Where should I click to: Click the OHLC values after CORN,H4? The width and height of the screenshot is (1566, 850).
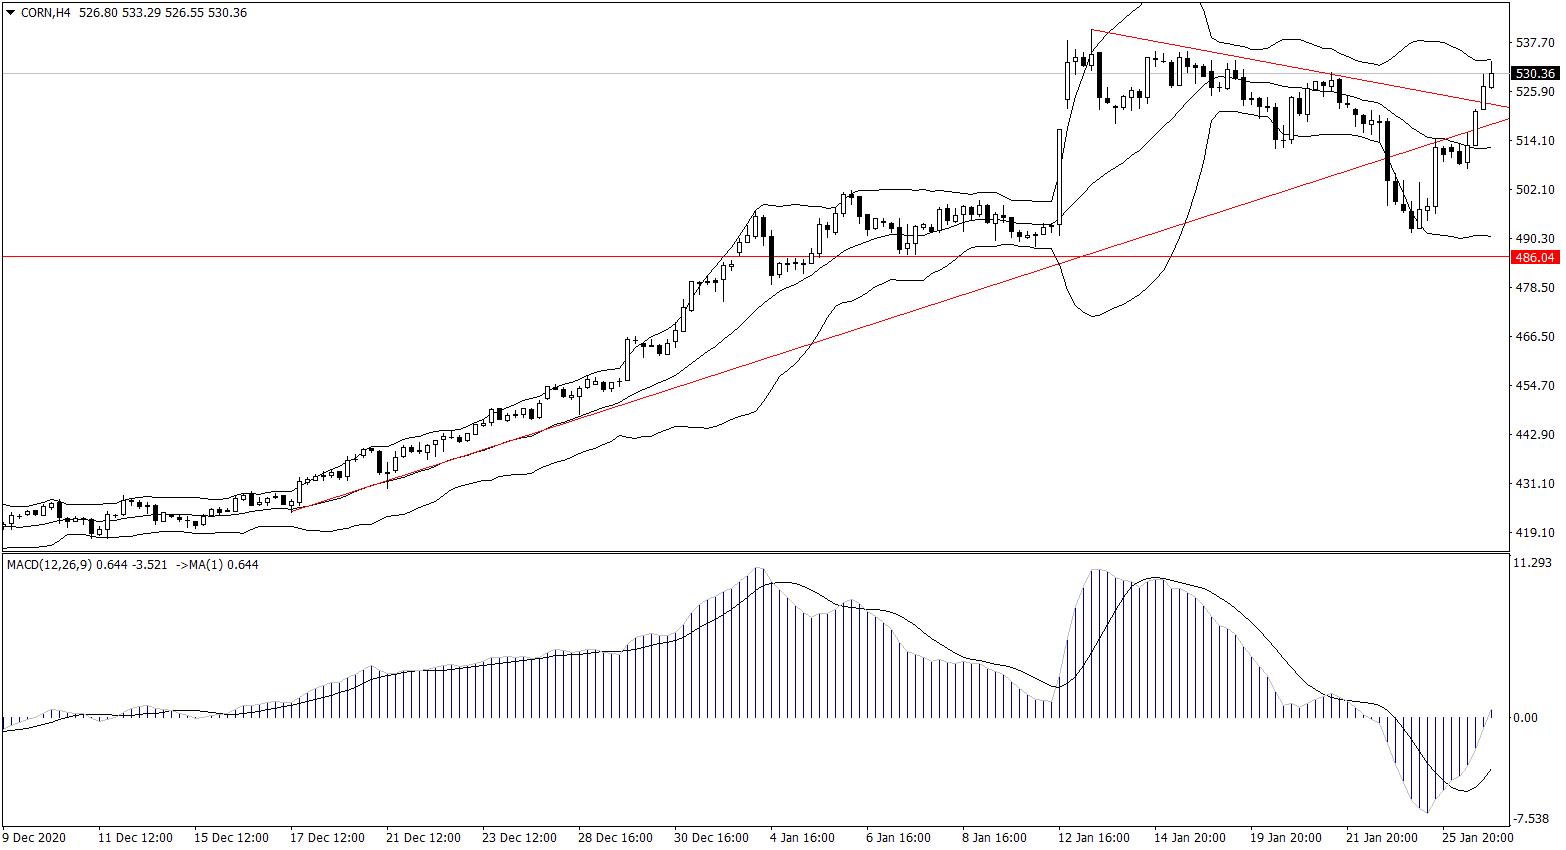162,13
